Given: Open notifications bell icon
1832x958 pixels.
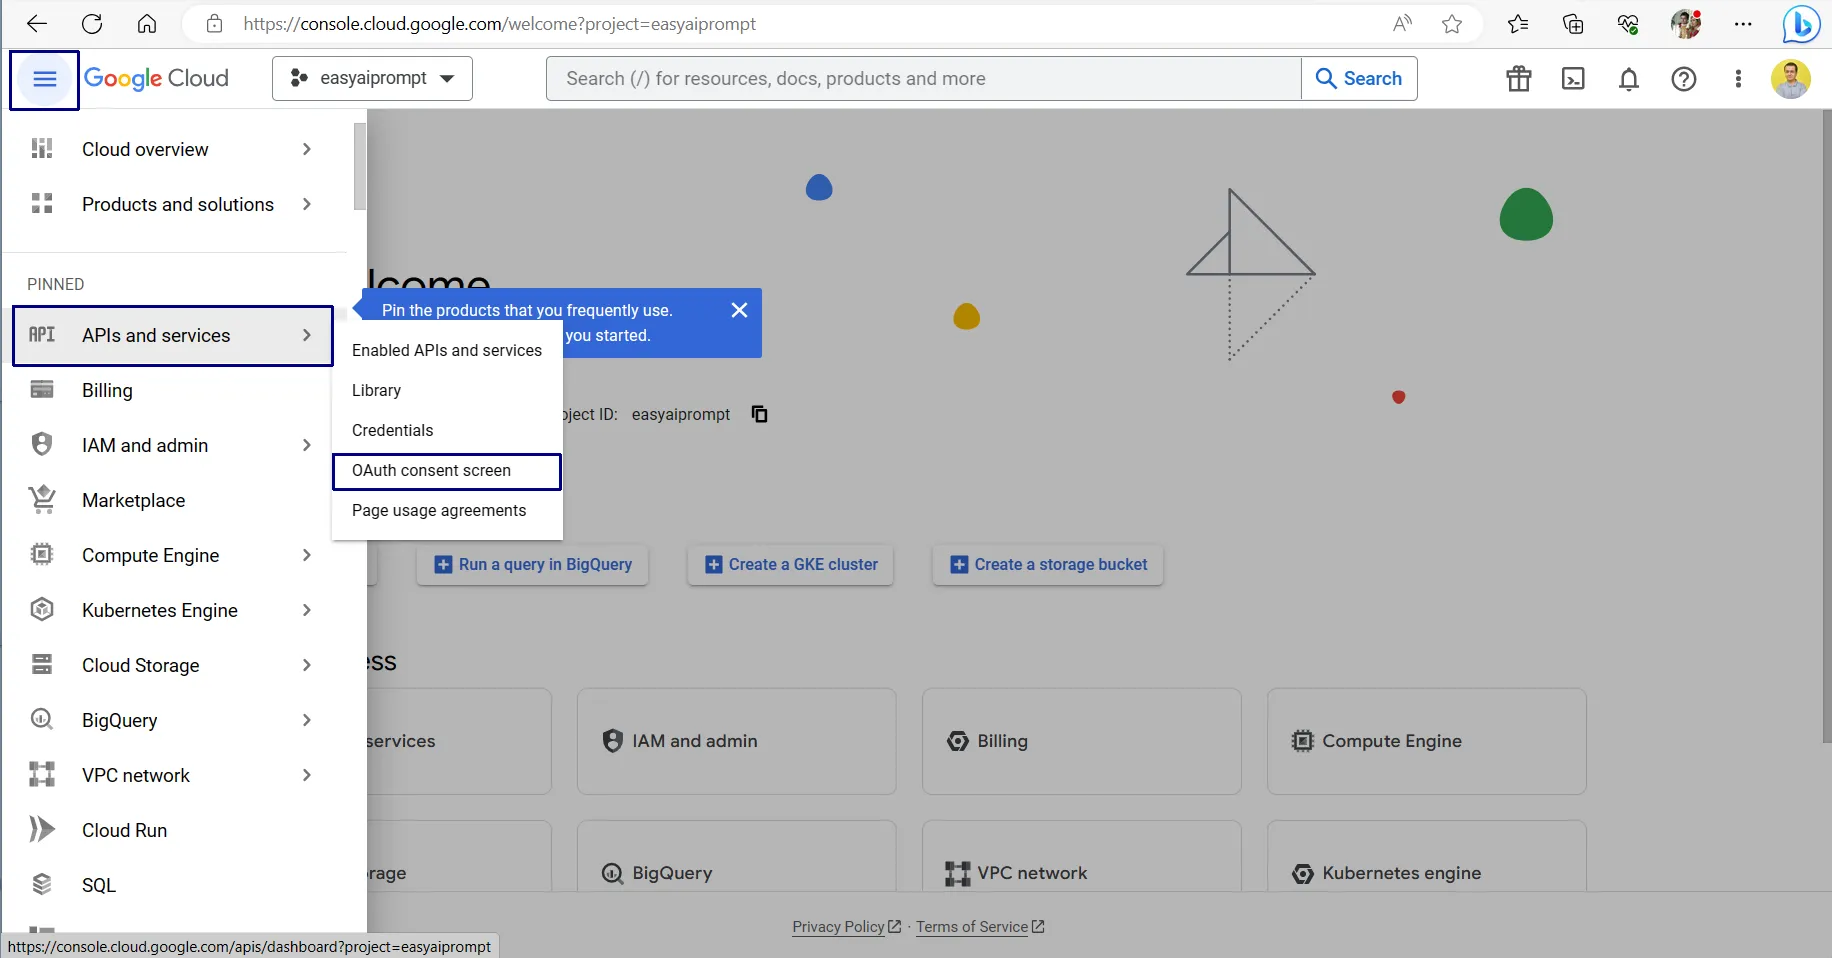Looking at the screenshot, I should click(x=1629, y=79).
